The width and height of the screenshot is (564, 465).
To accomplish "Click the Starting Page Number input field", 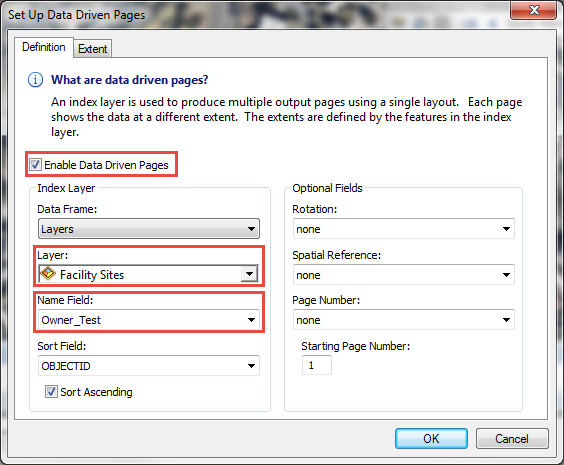I will point(317,365).
